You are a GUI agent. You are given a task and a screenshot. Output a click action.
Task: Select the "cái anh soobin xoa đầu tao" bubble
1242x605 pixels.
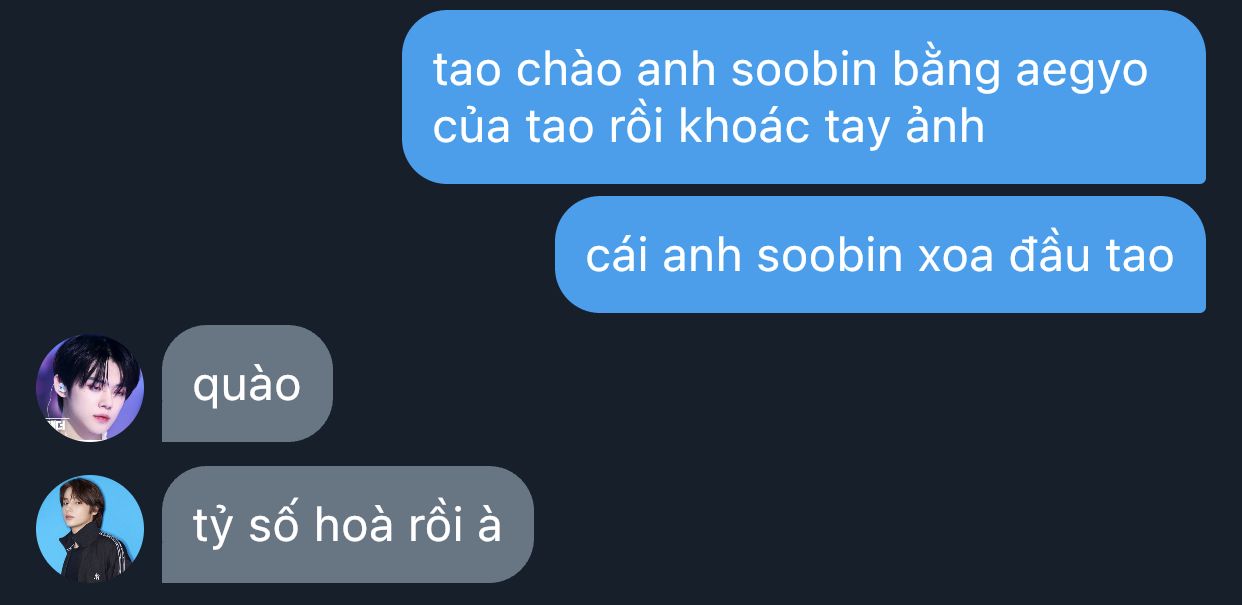pos(880,255)
